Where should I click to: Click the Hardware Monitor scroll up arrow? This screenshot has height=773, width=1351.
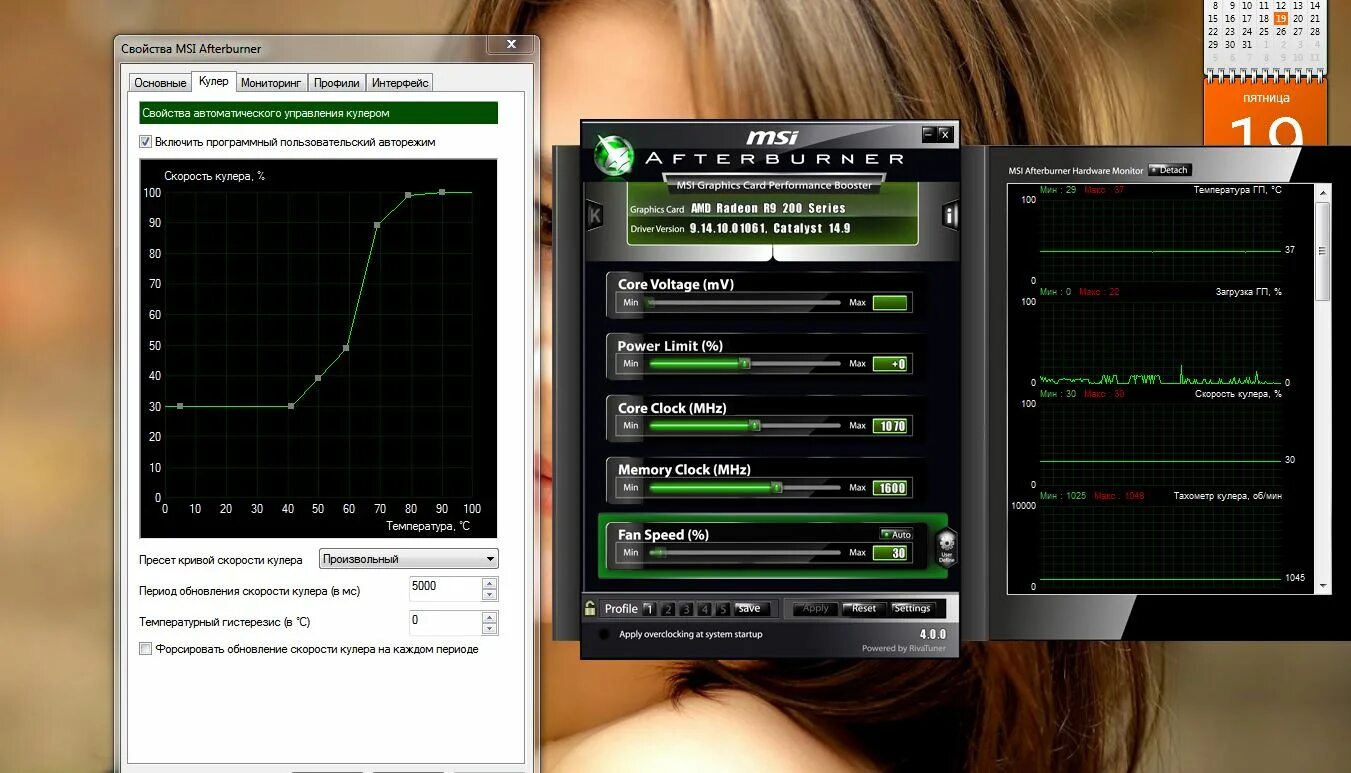click(x=1324, y=191)
